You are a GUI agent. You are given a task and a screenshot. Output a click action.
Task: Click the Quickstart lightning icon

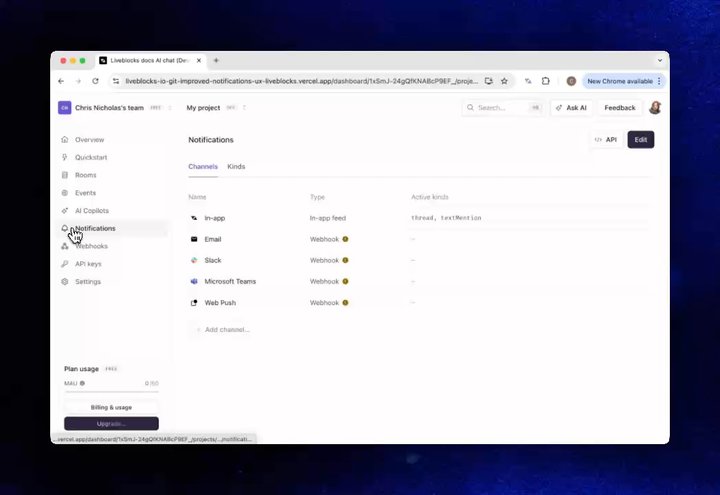65,158
